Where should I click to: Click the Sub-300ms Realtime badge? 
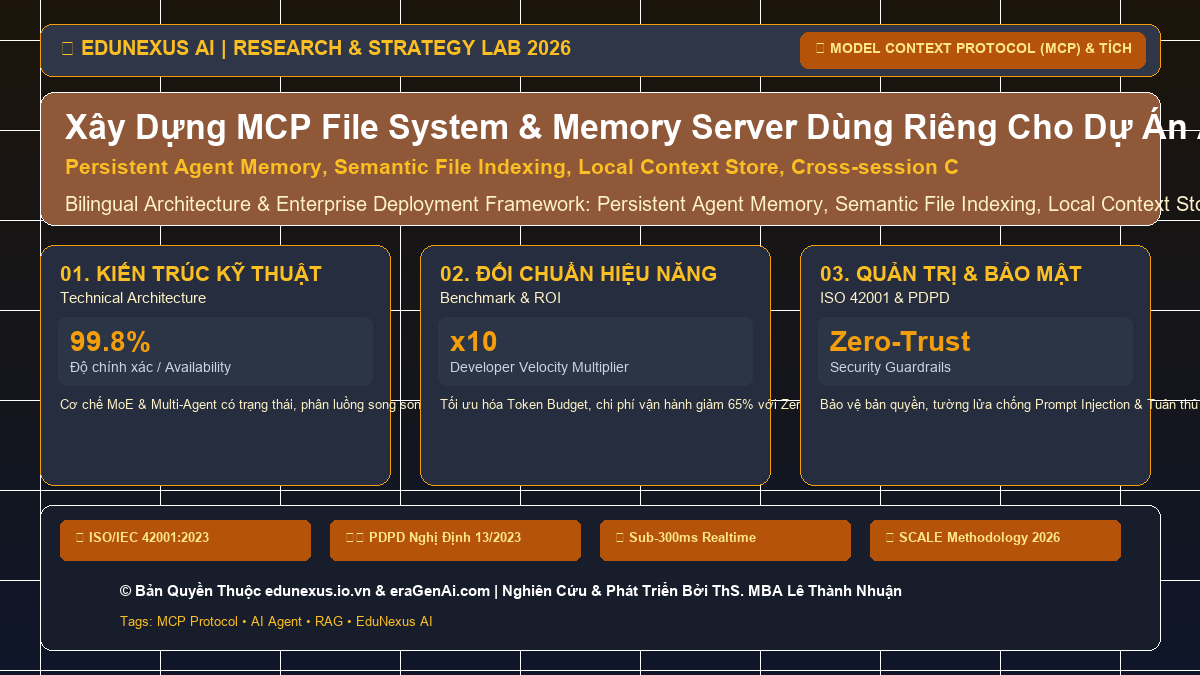[725, 540]
